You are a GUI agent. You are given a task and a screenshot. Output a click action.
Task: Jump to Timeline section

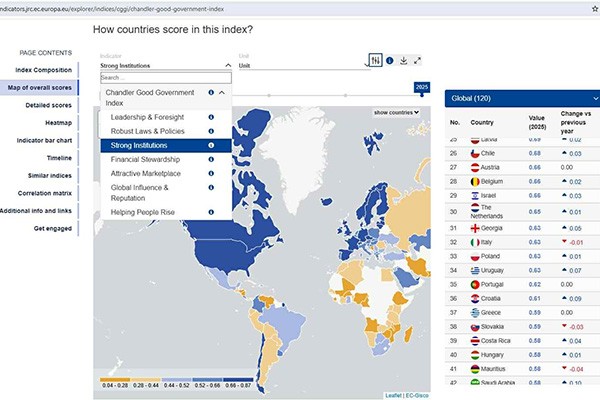tap(59, 158)
